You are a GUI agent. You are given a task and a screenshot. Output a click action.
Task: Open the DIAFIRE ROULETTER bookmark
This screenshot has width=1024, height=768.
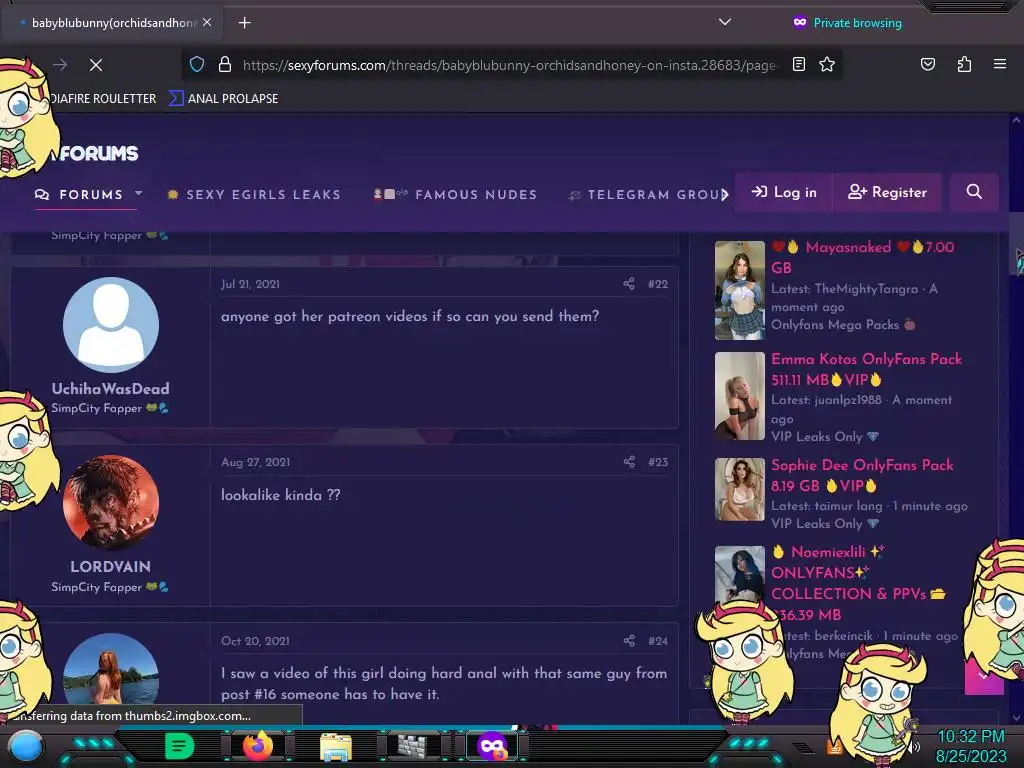point(103,99)
